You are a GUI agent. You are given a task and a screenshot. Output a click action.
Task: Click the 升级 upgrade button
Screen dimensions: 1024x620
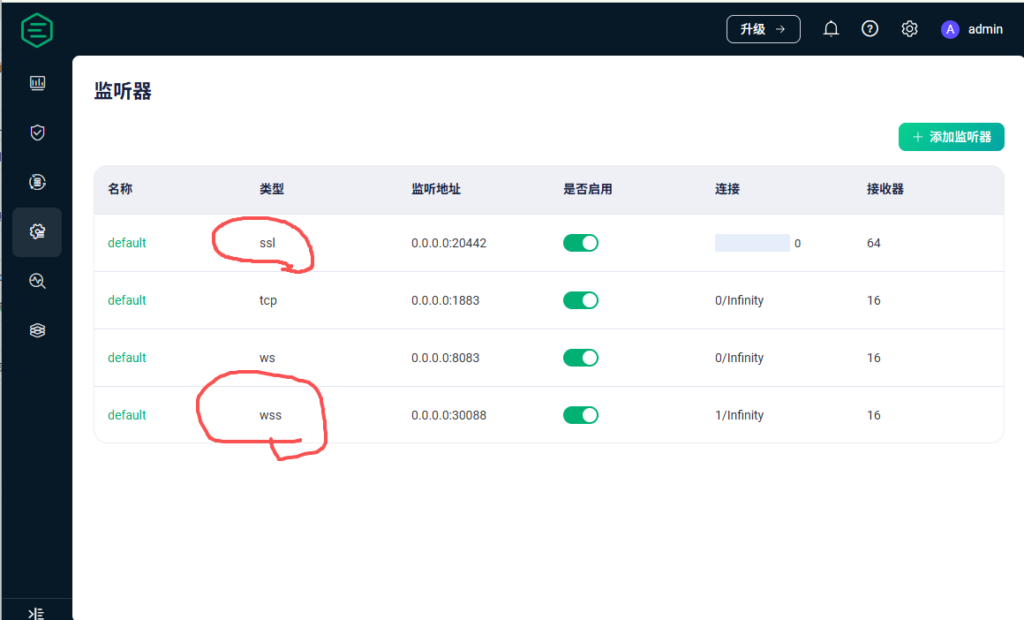pos(763,30)
